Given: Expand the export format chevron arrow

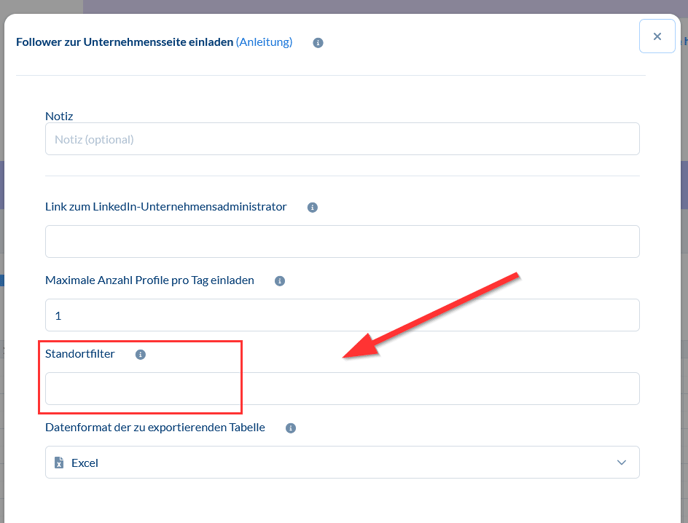Looking at the screenshot, I should (621, 463).
